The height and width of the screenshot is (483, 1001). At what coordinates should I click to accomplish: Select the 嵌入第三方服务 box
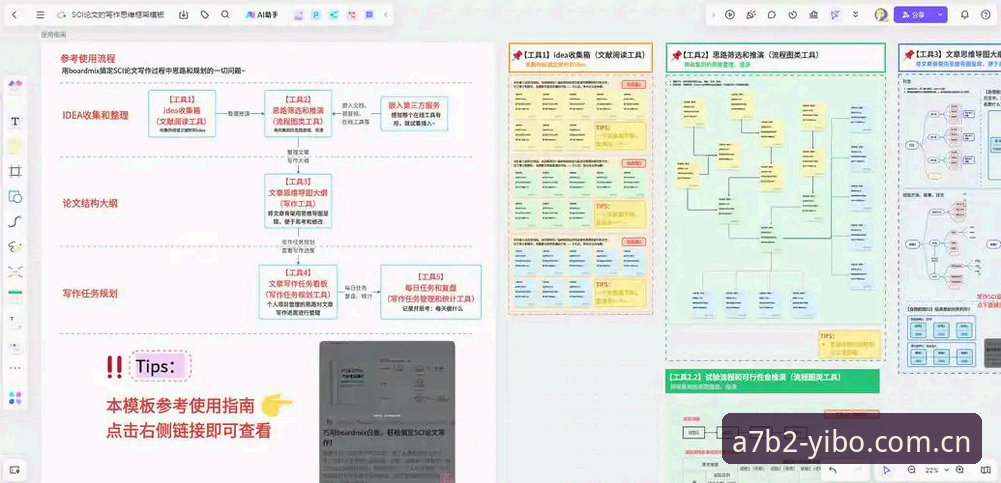click(x=414, y=114)
